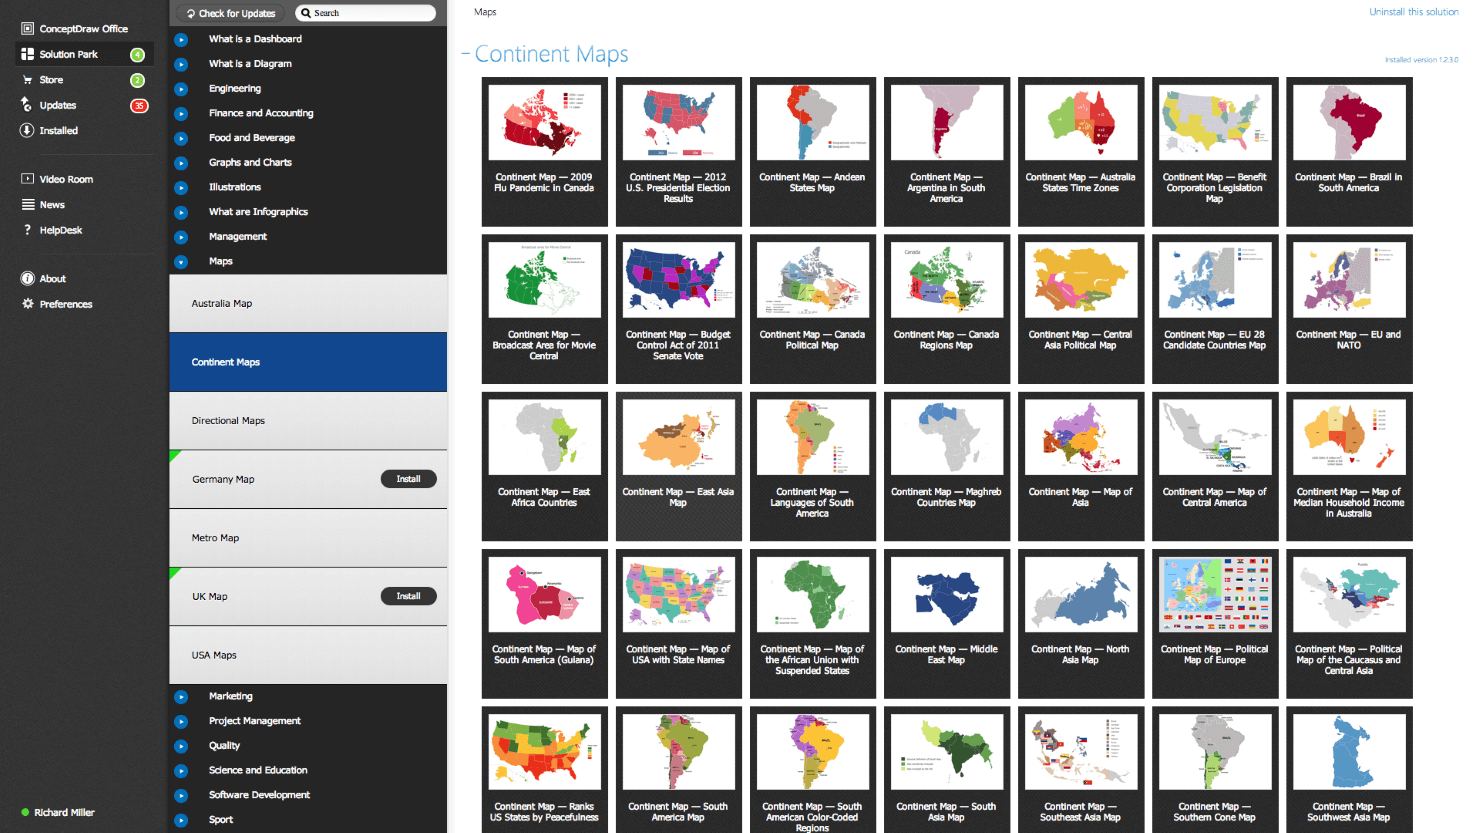The image size is (1480, 833).
Task: Click the search magnifier icon
Action: point(306,13)
